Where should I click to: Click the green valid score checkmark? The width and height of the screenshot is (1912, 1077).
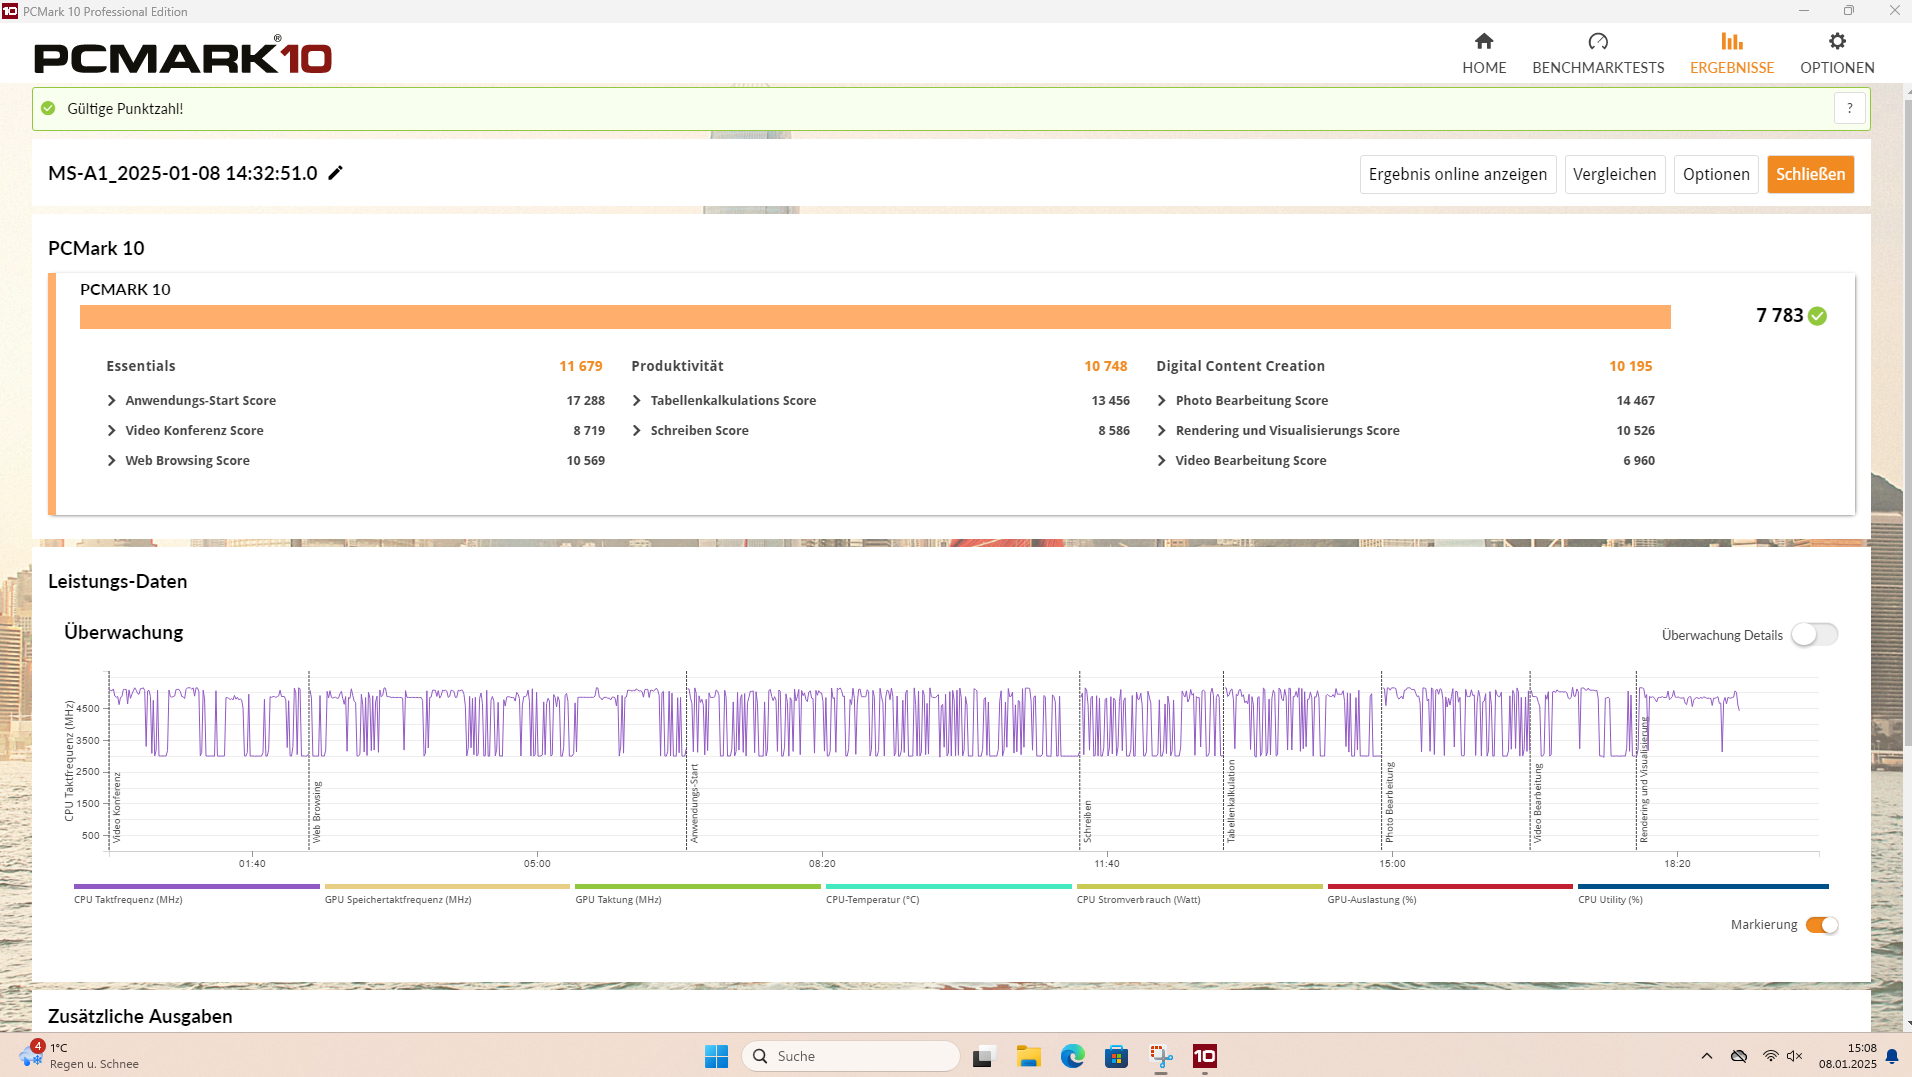[1818, 316]
